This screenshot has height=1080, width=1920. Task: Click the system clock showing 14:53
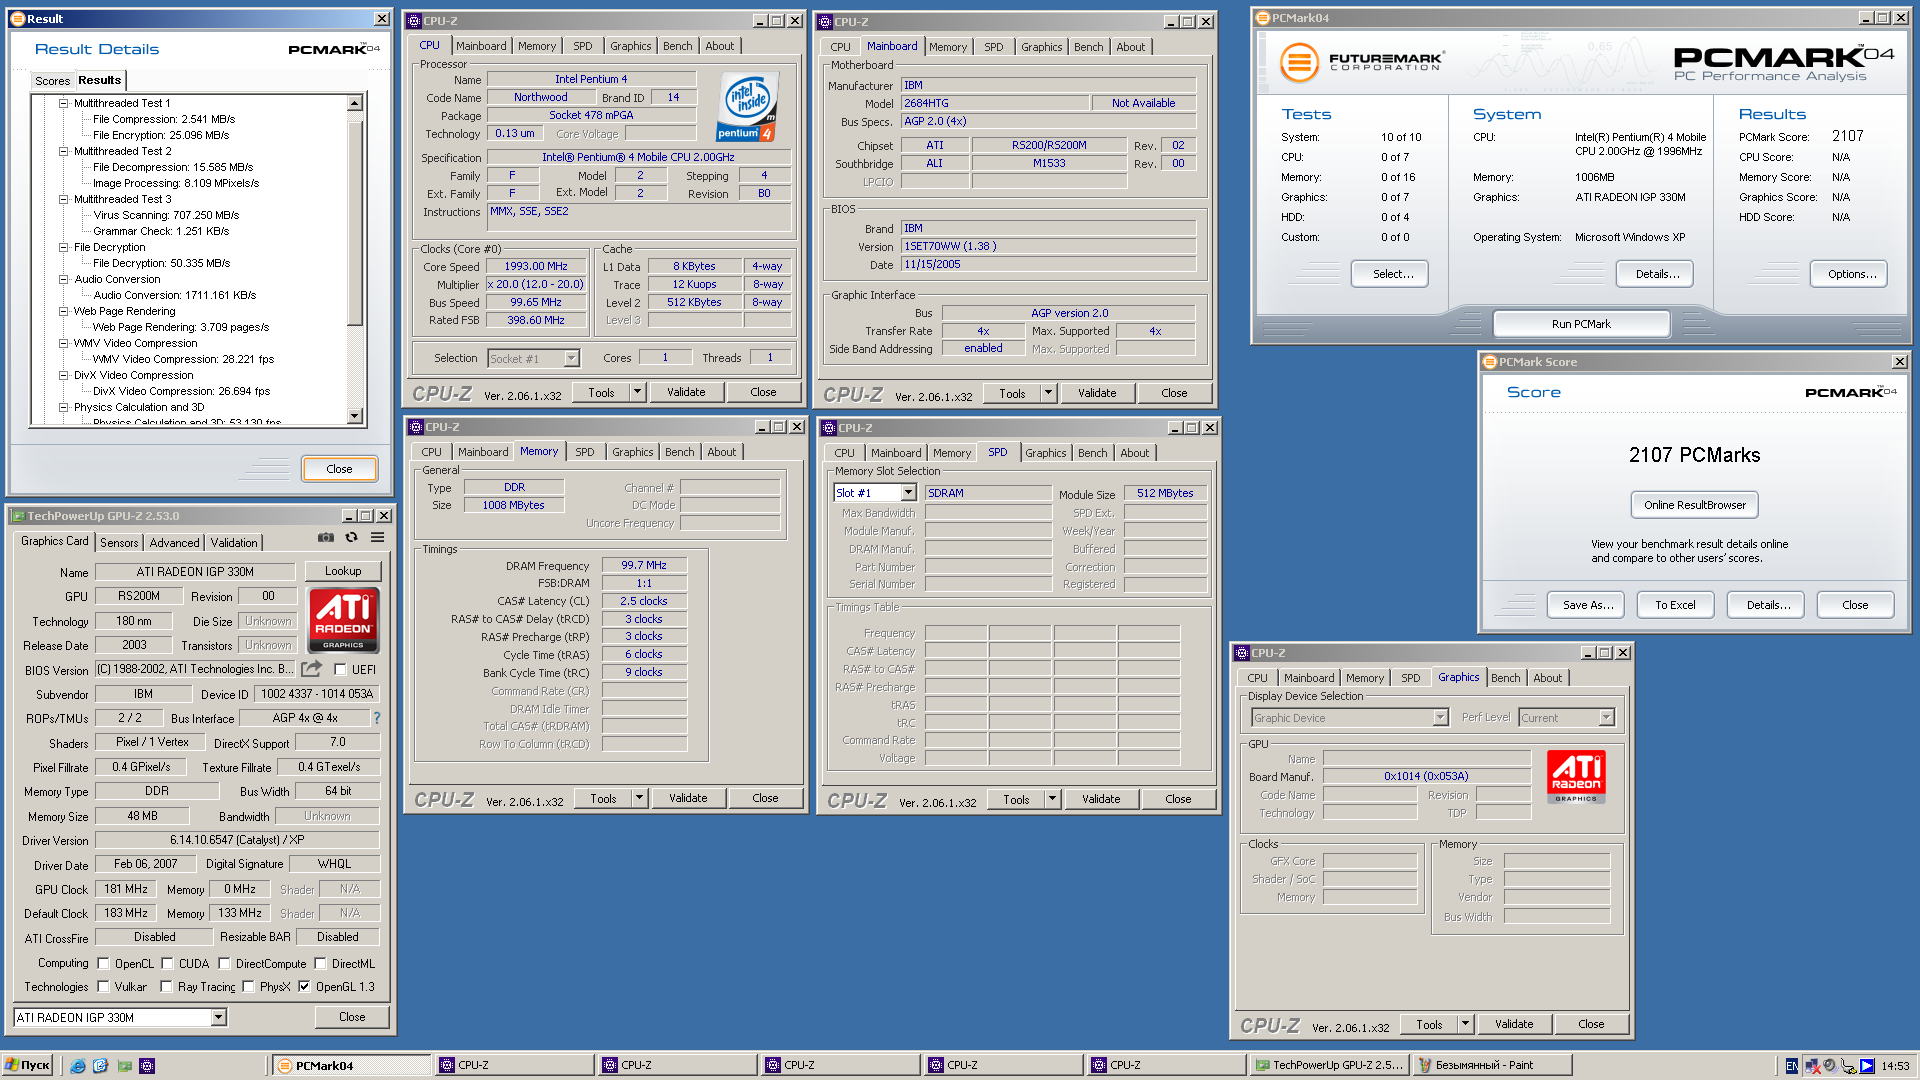tap(1895, 1066)
